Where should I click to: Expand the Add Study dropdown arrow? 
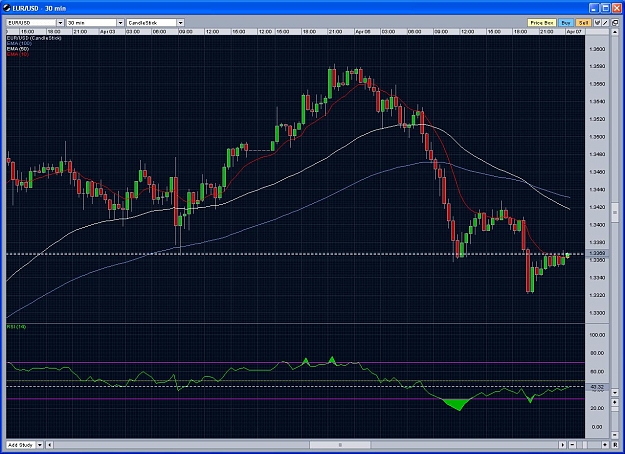(x=40, y=445)
